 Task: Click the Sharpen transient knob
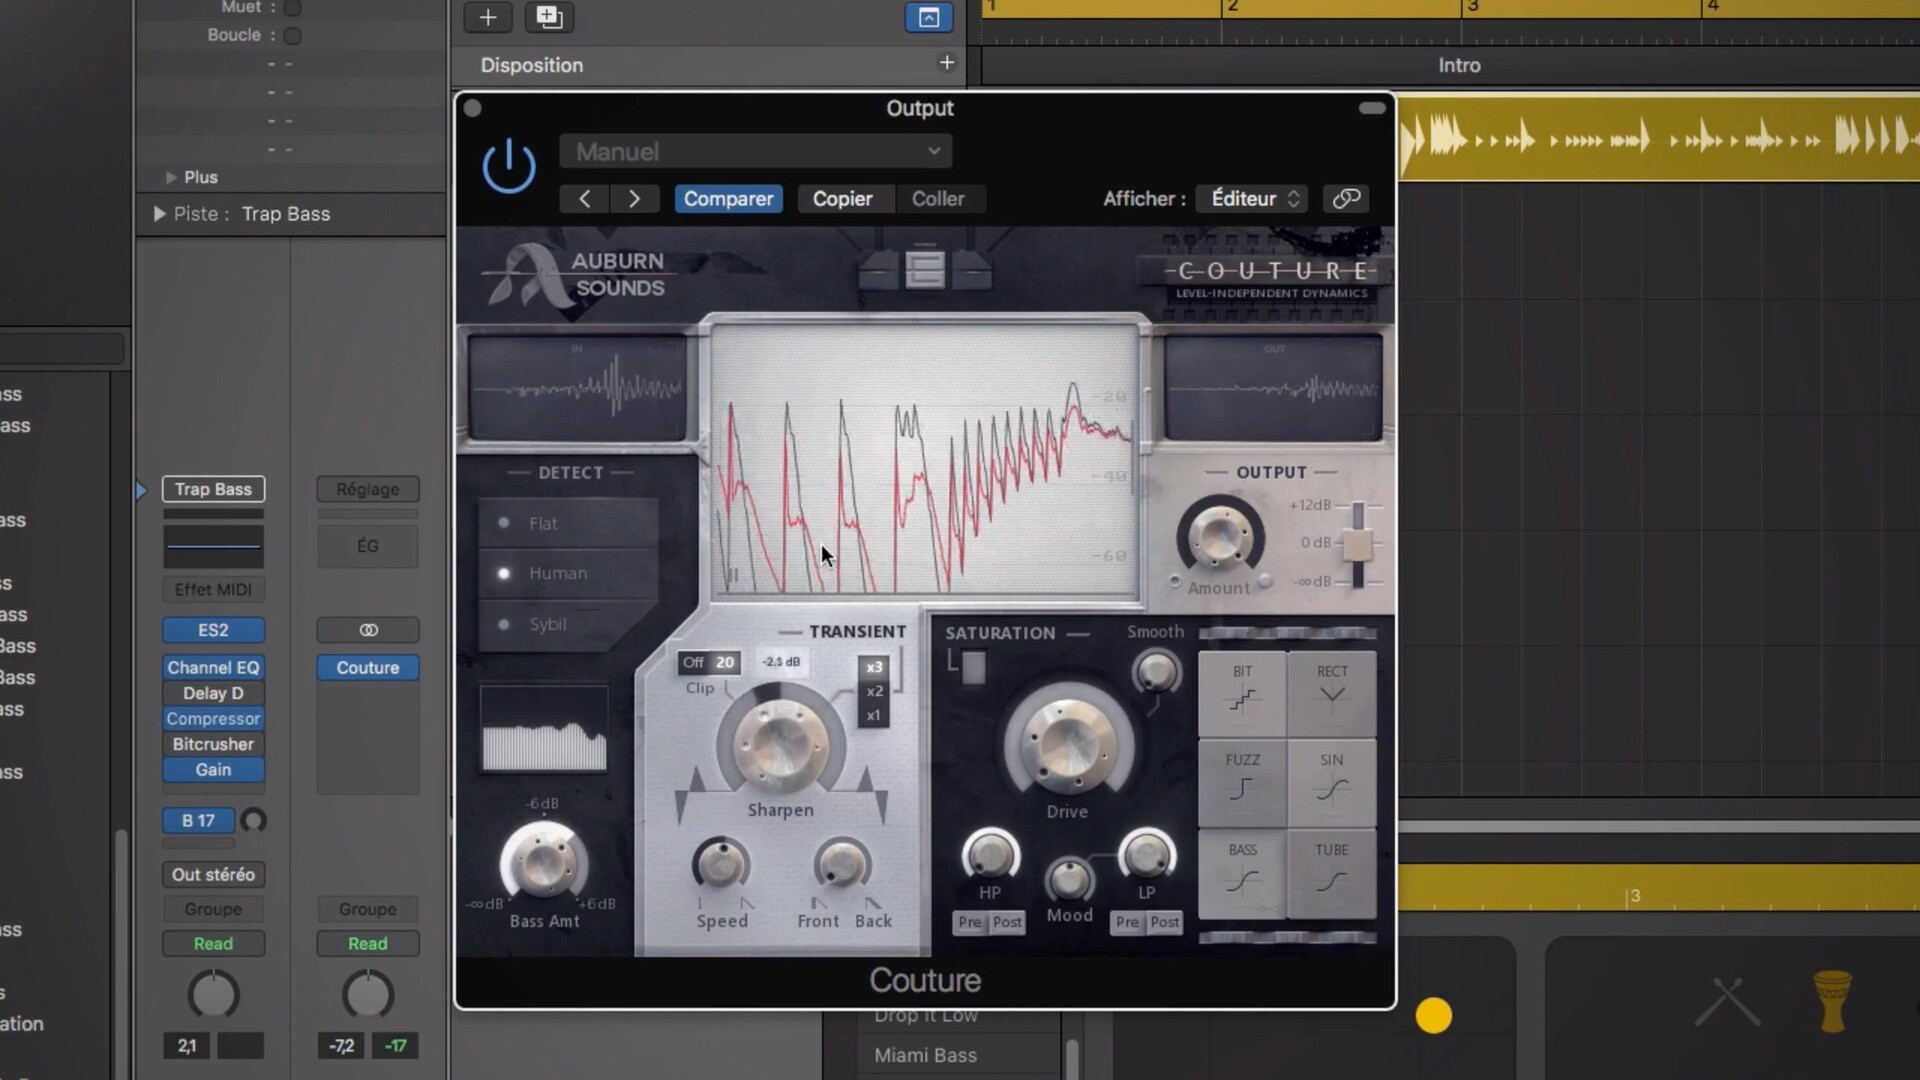tap(780, 745)
